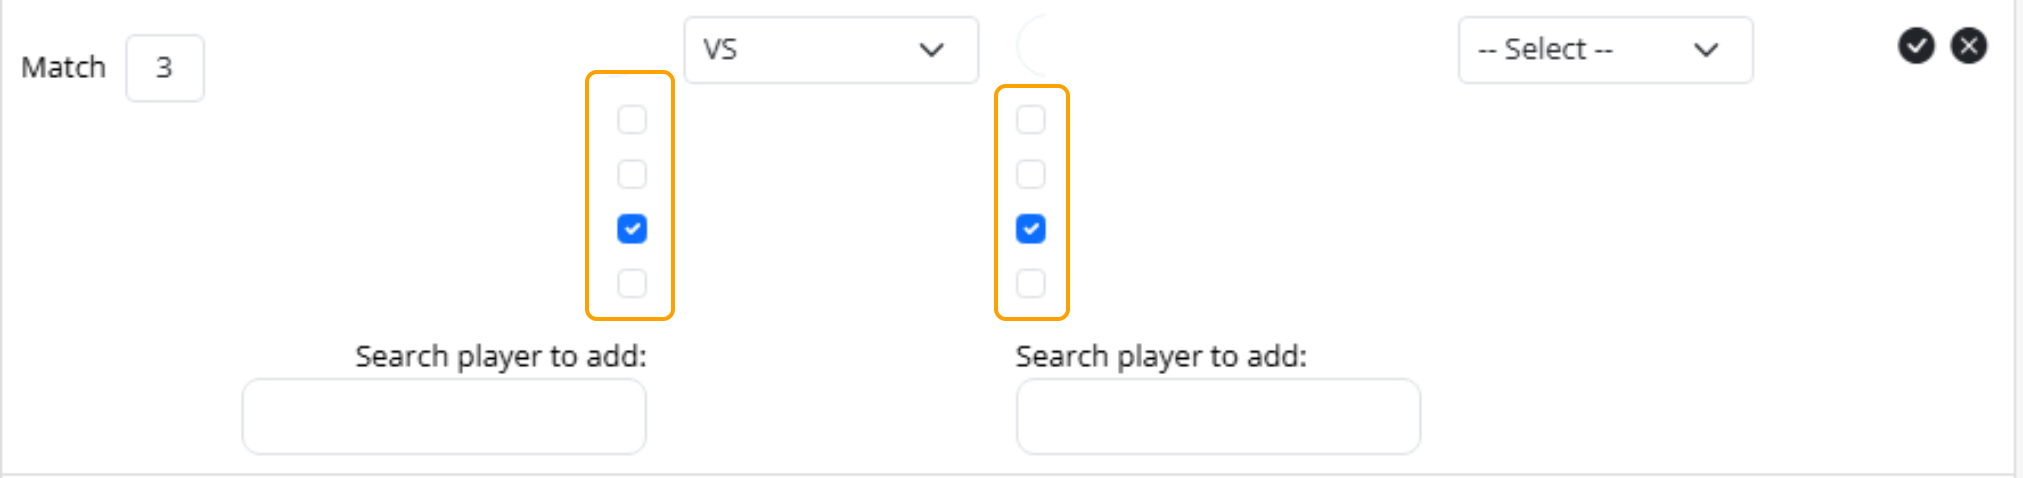This screenshot has width=2023, height=478.
Task: Tick the second checkbox in left player column
Action: [x=632, y=174]
